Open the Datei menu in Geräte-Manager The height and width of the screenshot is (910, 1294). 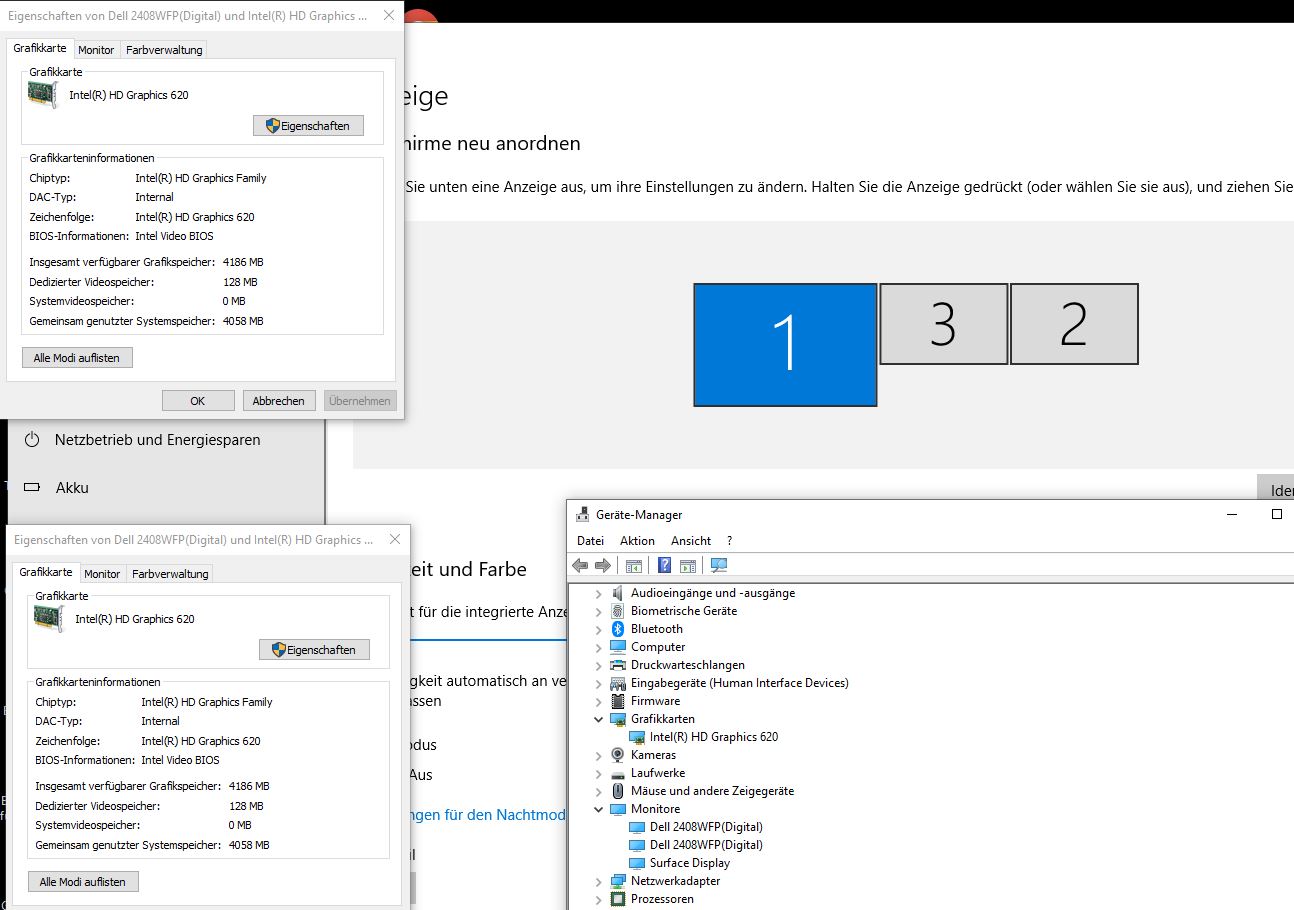(x=590, y=541)
